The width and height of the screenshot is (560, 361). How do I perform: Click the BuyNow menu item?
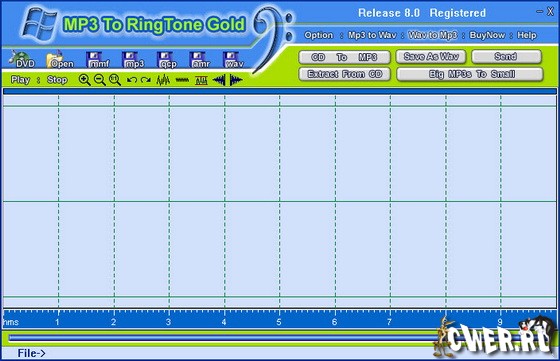point(487,35)
